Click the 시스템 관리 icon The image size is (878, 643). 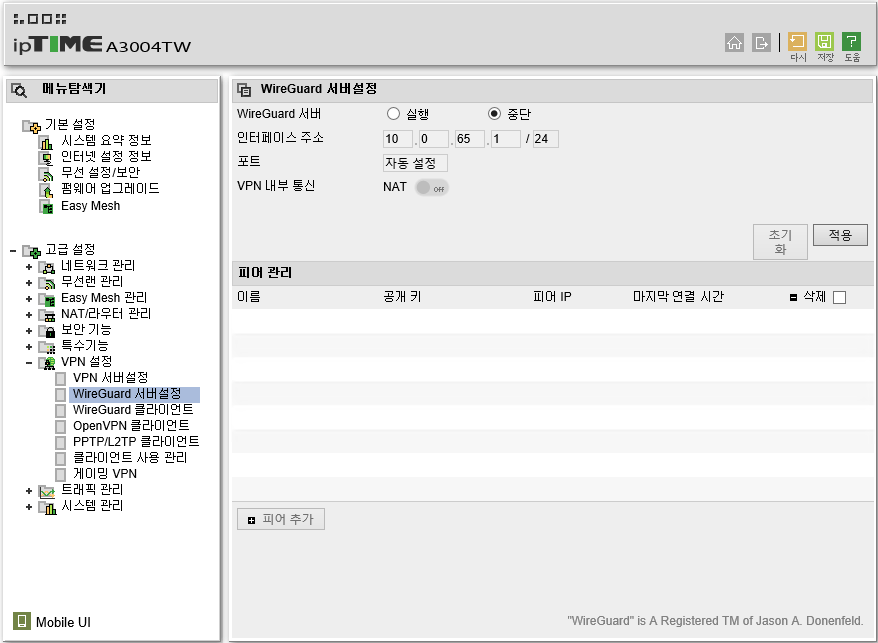coord(46,507)
